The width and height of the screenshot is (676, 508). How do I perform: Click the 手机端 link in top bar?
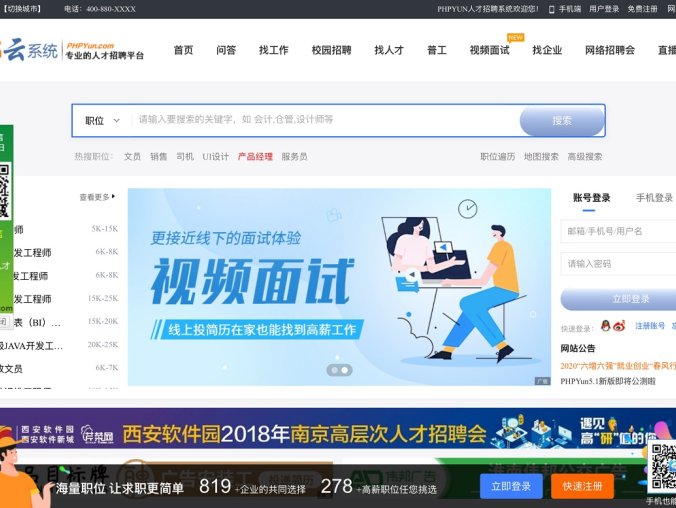[x=570, y=9]
